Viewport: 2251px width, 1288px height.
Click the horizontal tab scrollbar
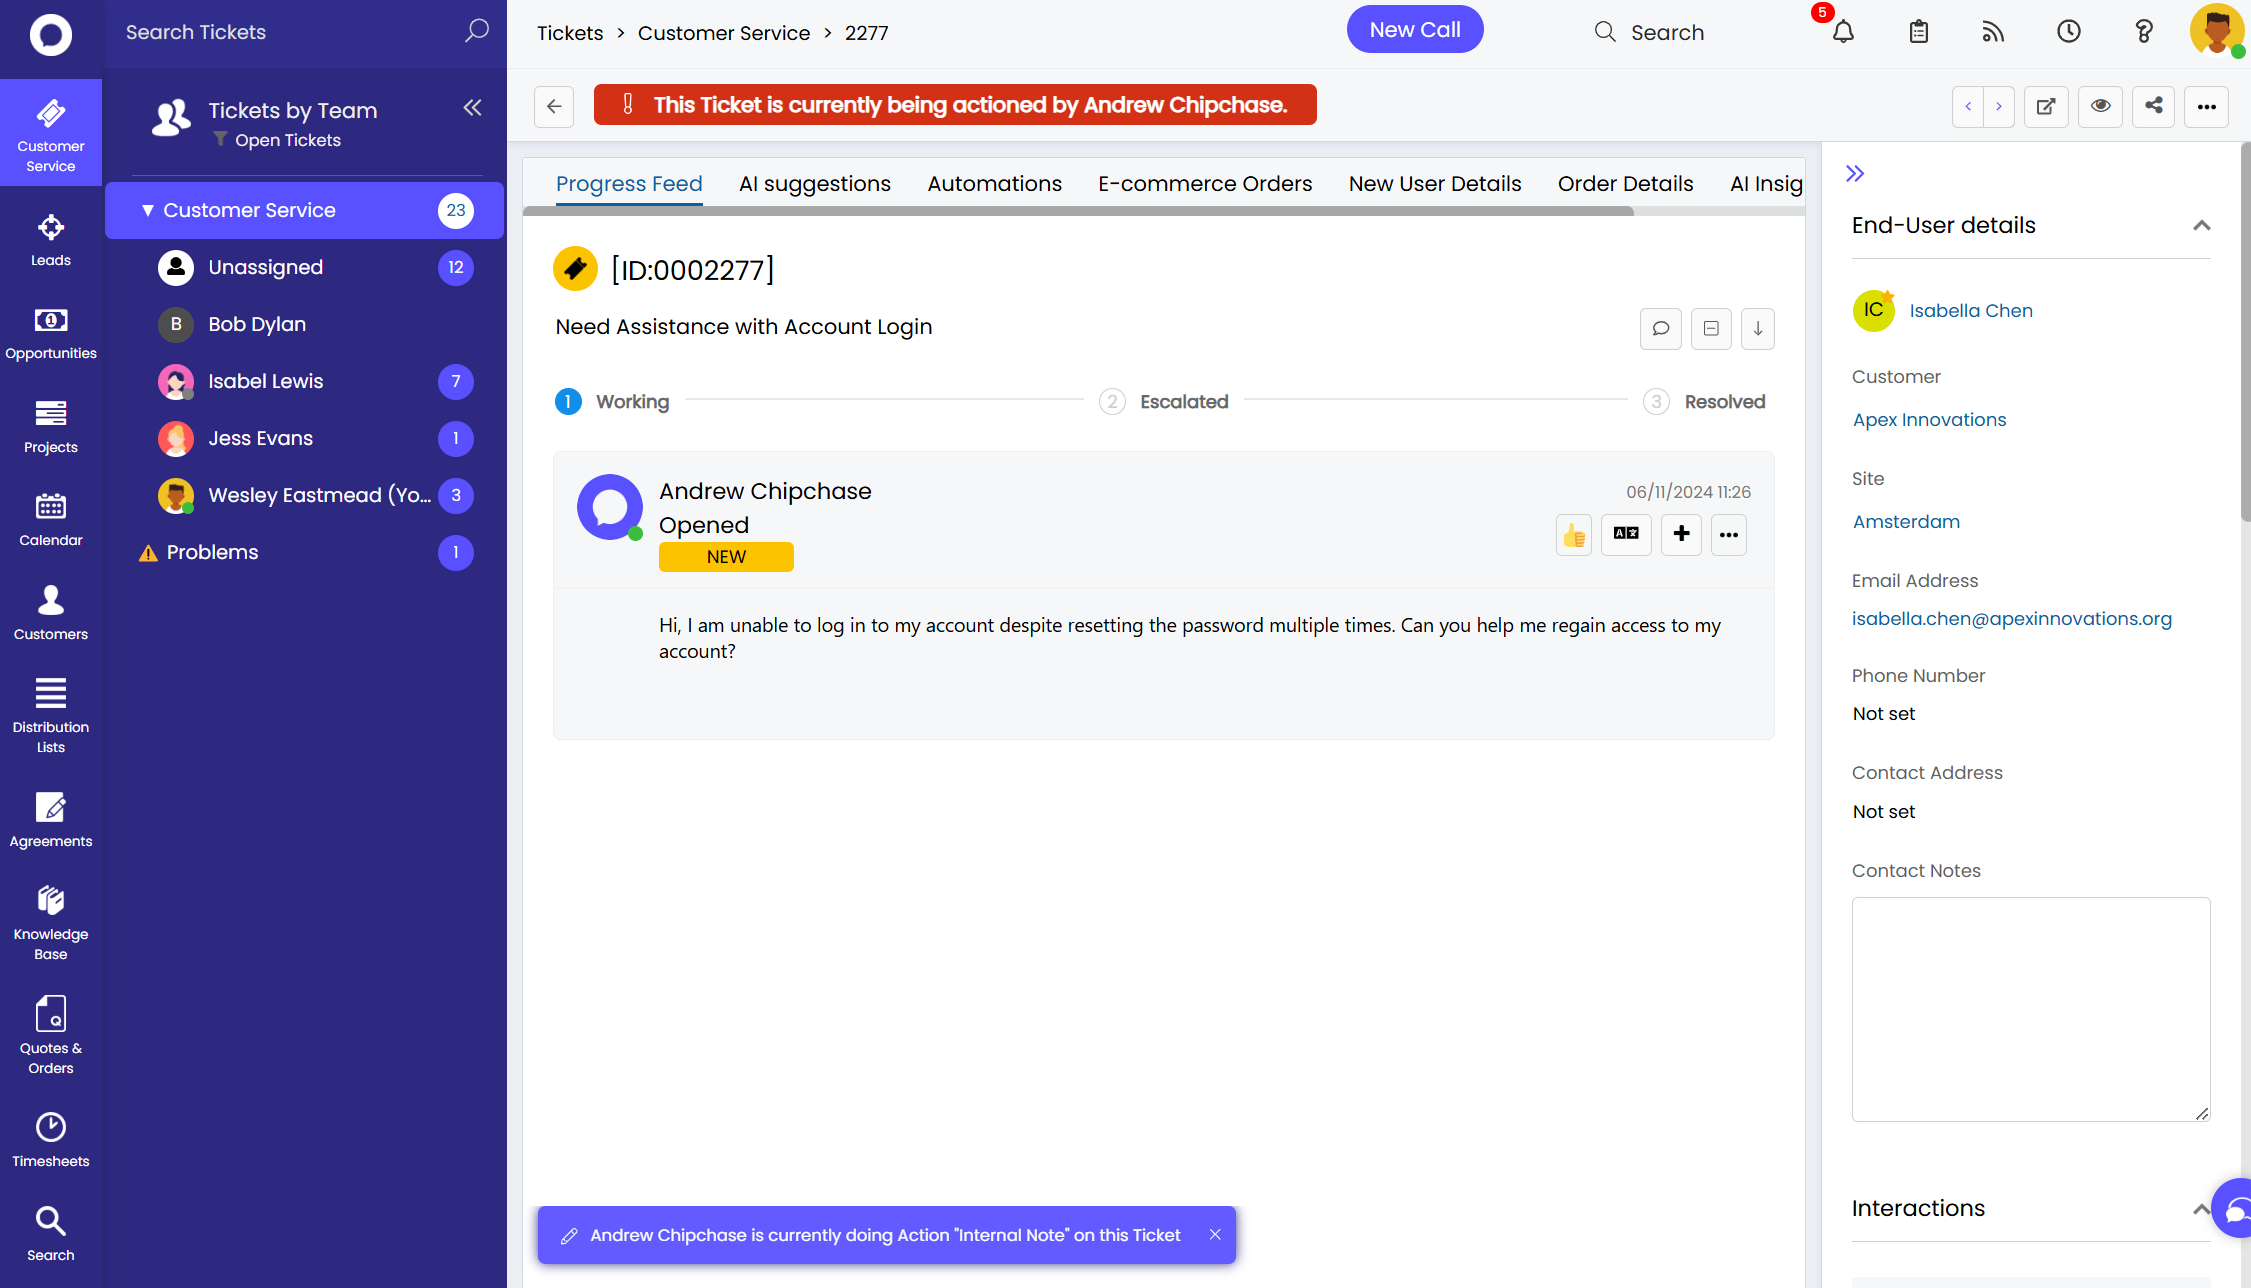tap(1077, 212)
